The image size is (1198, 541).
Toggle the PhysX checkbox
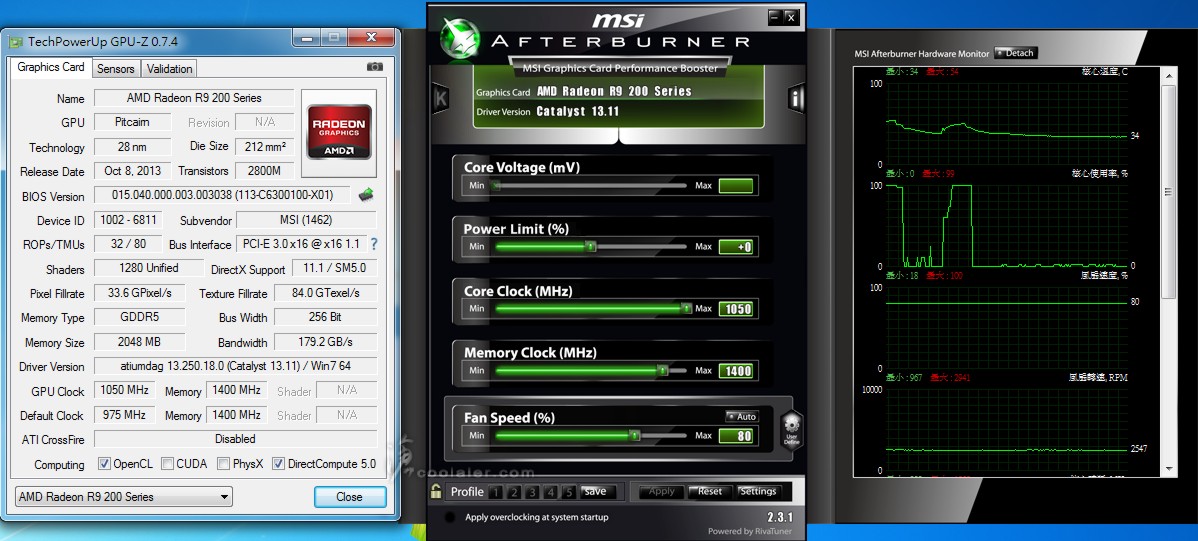click(x=223, y=464)
